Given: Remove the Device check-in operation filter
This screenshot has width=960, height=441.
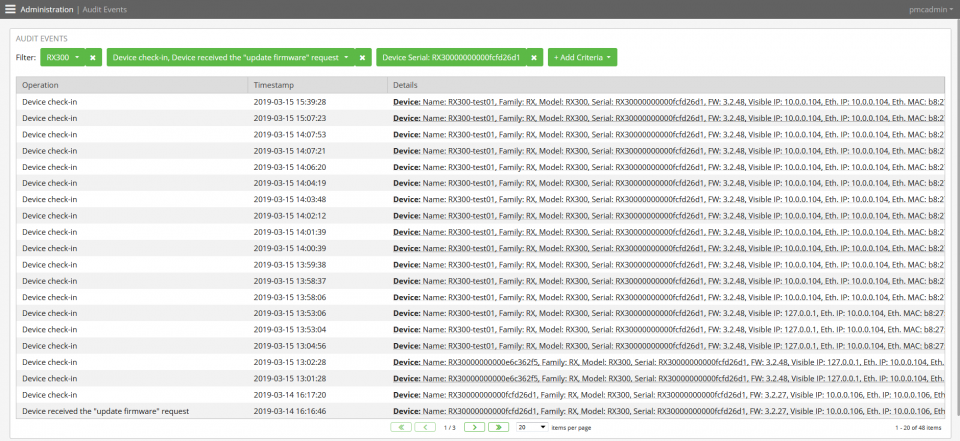Looking at the screenshot, I should pos(364,58).
